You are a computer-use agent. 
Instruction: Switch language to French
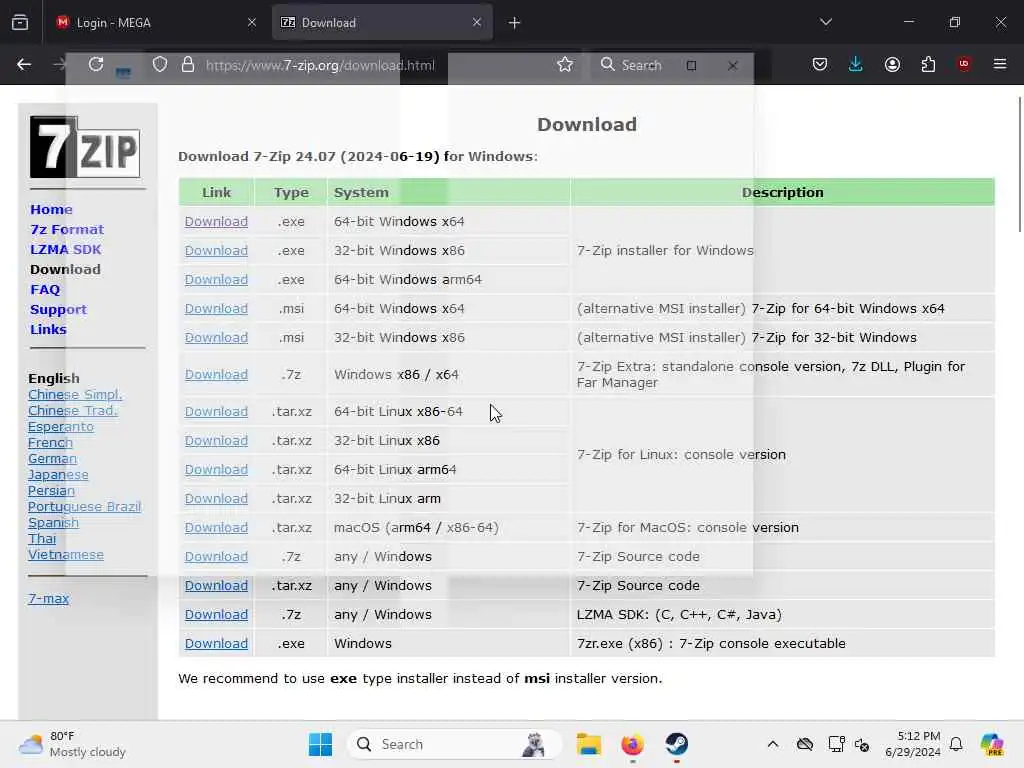[x=50, y=443]
